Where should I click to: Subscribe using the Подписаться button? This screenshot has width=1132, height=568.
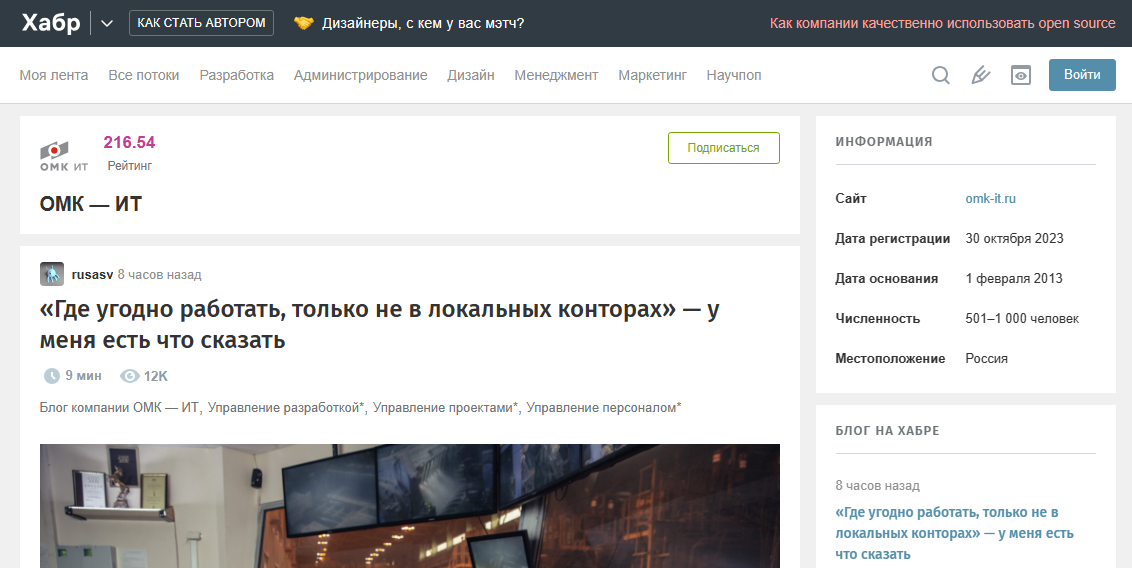pos(723,148)
